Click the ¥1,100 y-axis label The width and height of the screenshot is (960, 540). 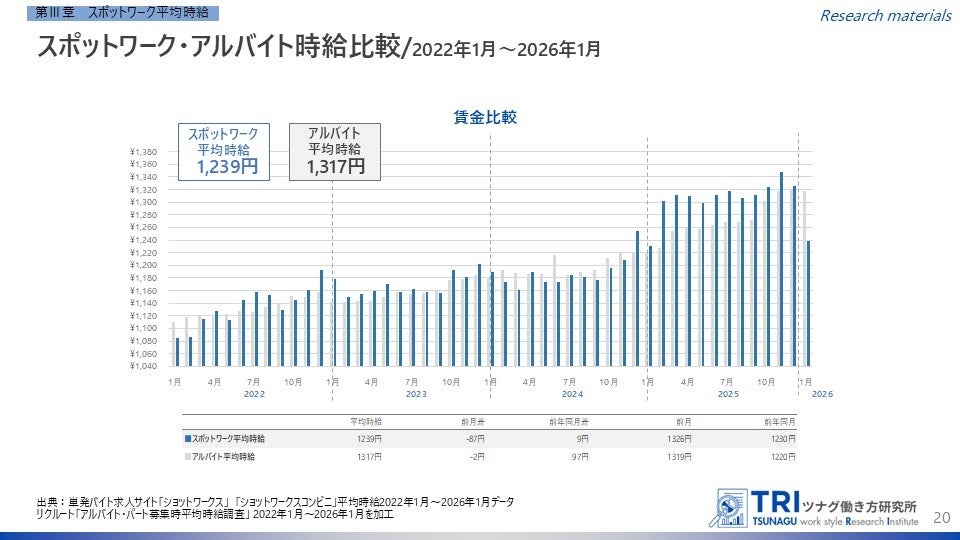tap(143, 328)
